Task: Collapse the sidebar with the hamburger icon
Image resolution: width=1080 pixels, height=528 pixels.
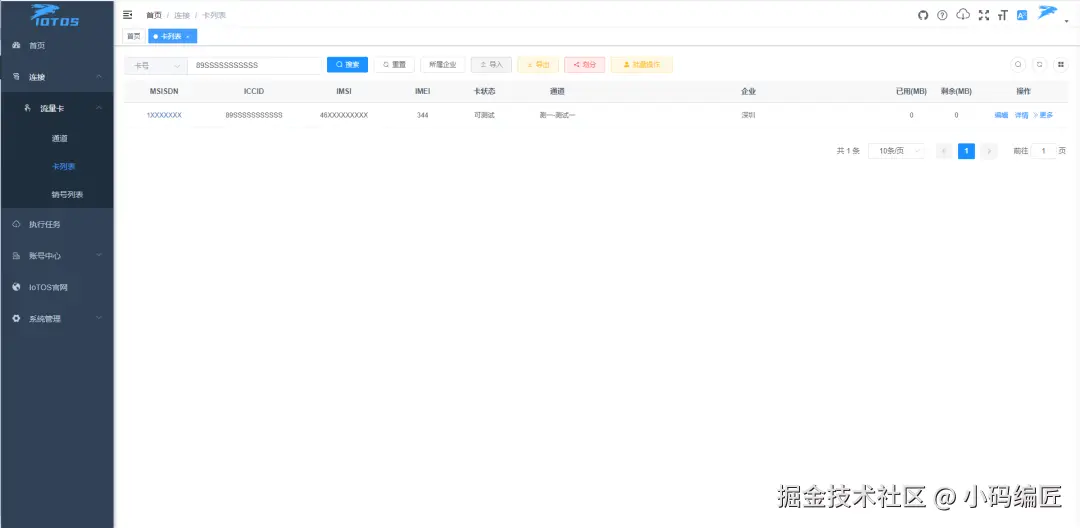Action: pyautogui.click(x=127, y=14)
